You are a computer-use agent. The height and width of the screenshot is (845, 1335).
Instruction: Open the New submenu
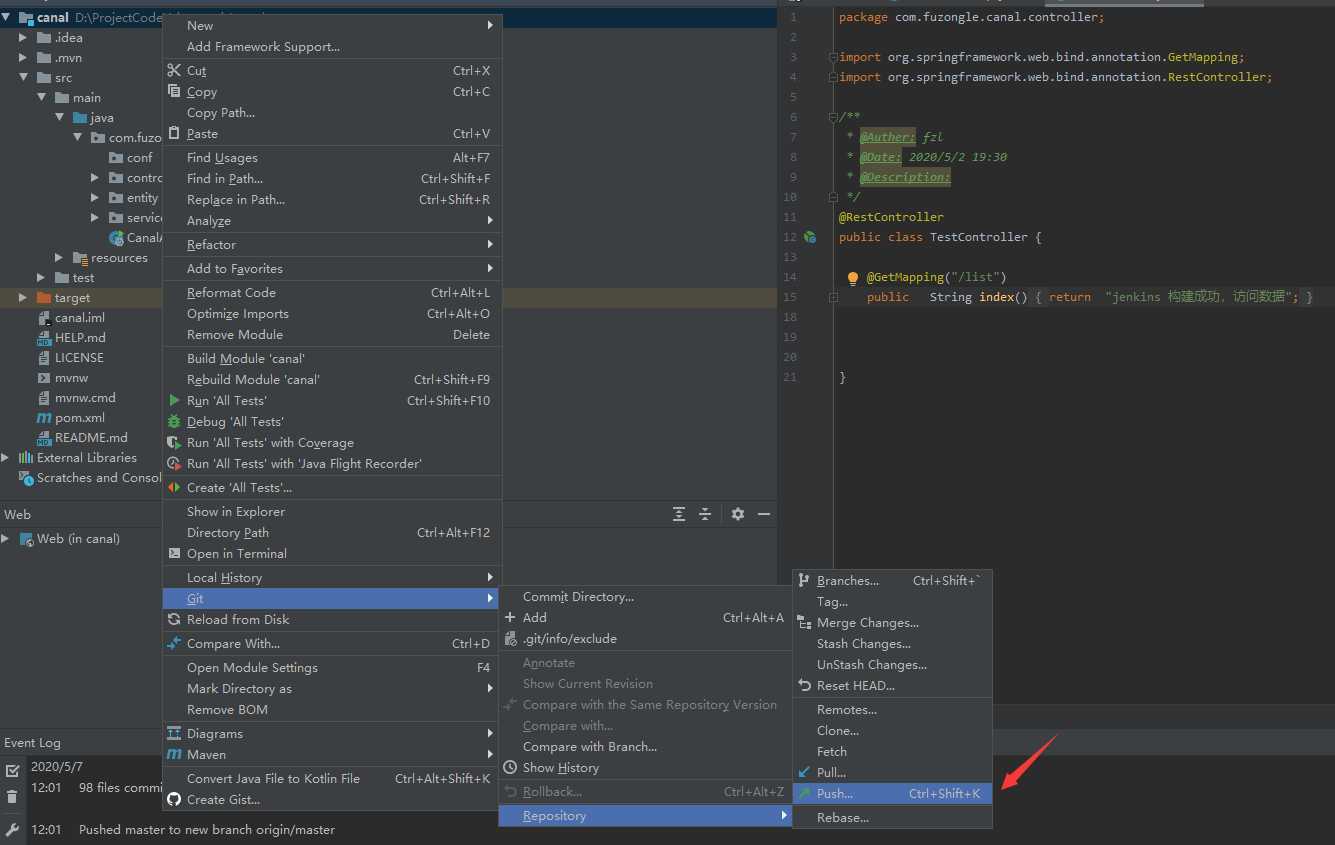(x=332, y=25)
